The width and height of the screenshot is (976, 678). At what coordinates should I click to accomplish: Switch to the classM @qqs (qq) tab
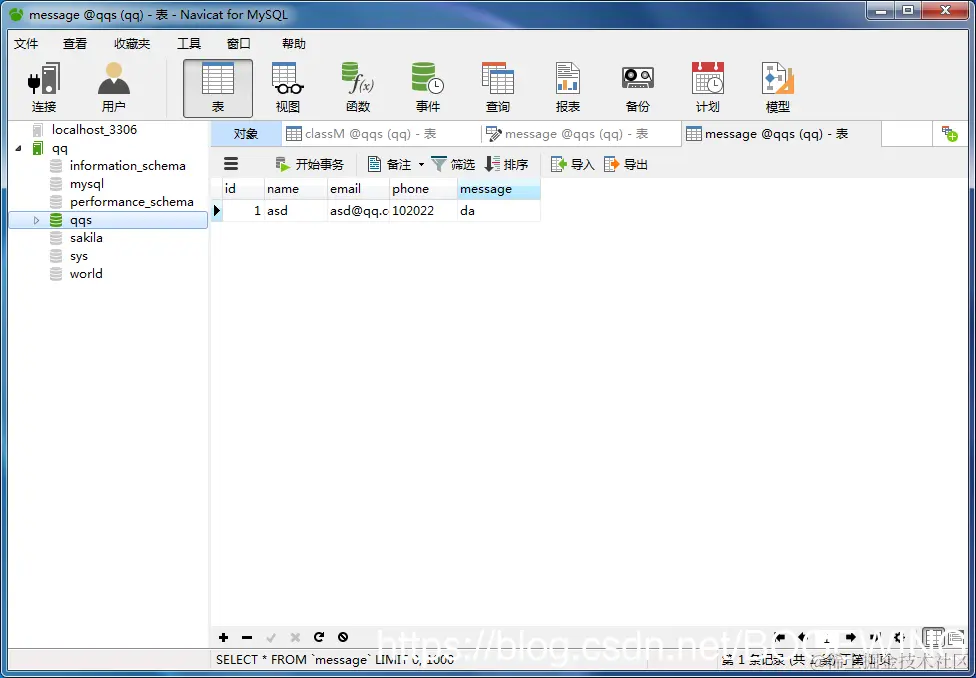pyautogui.click(x=381, y=134)
